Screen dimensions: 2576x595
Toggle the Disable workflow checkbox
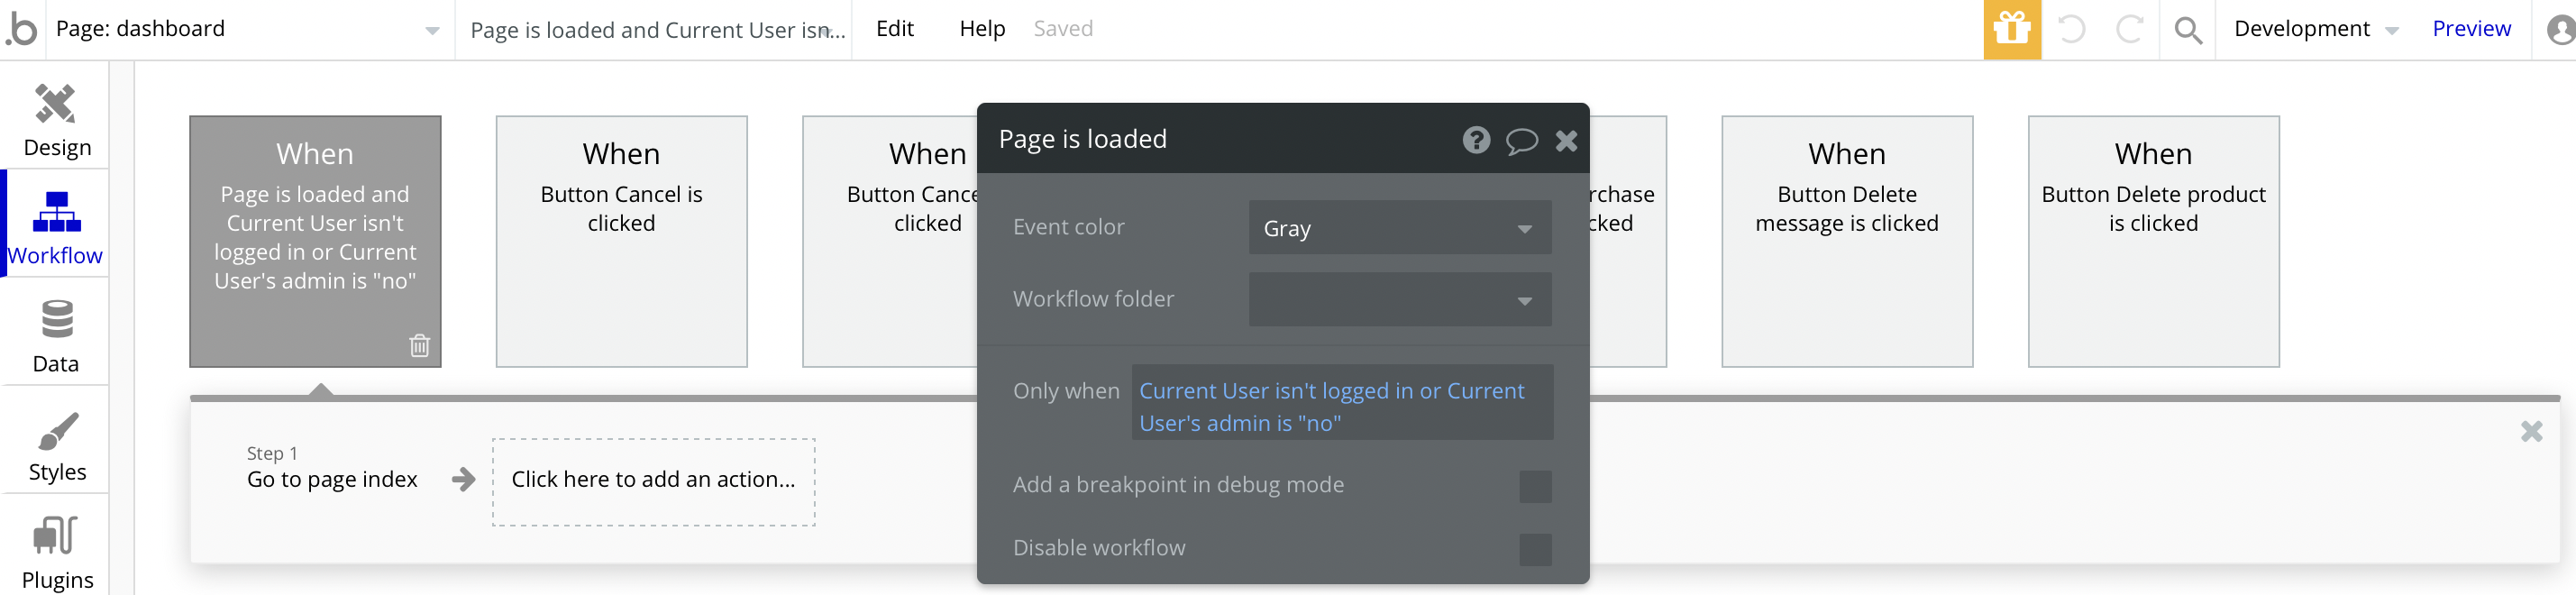point(1534,549)
